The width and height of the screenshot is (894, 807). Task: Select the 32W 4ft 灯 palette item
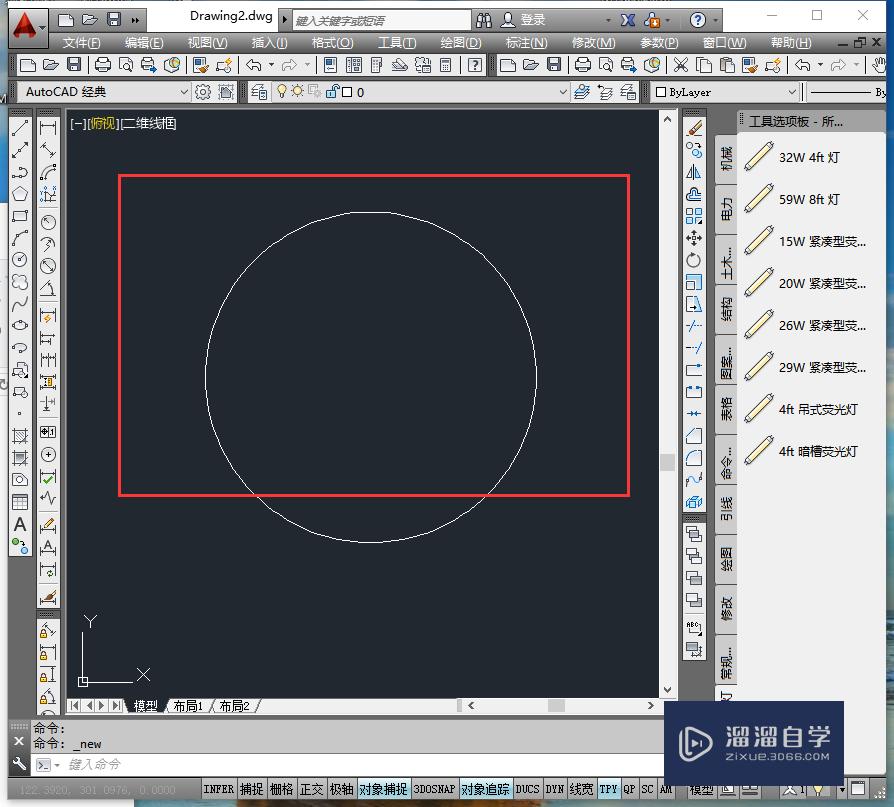coord(810,157)
